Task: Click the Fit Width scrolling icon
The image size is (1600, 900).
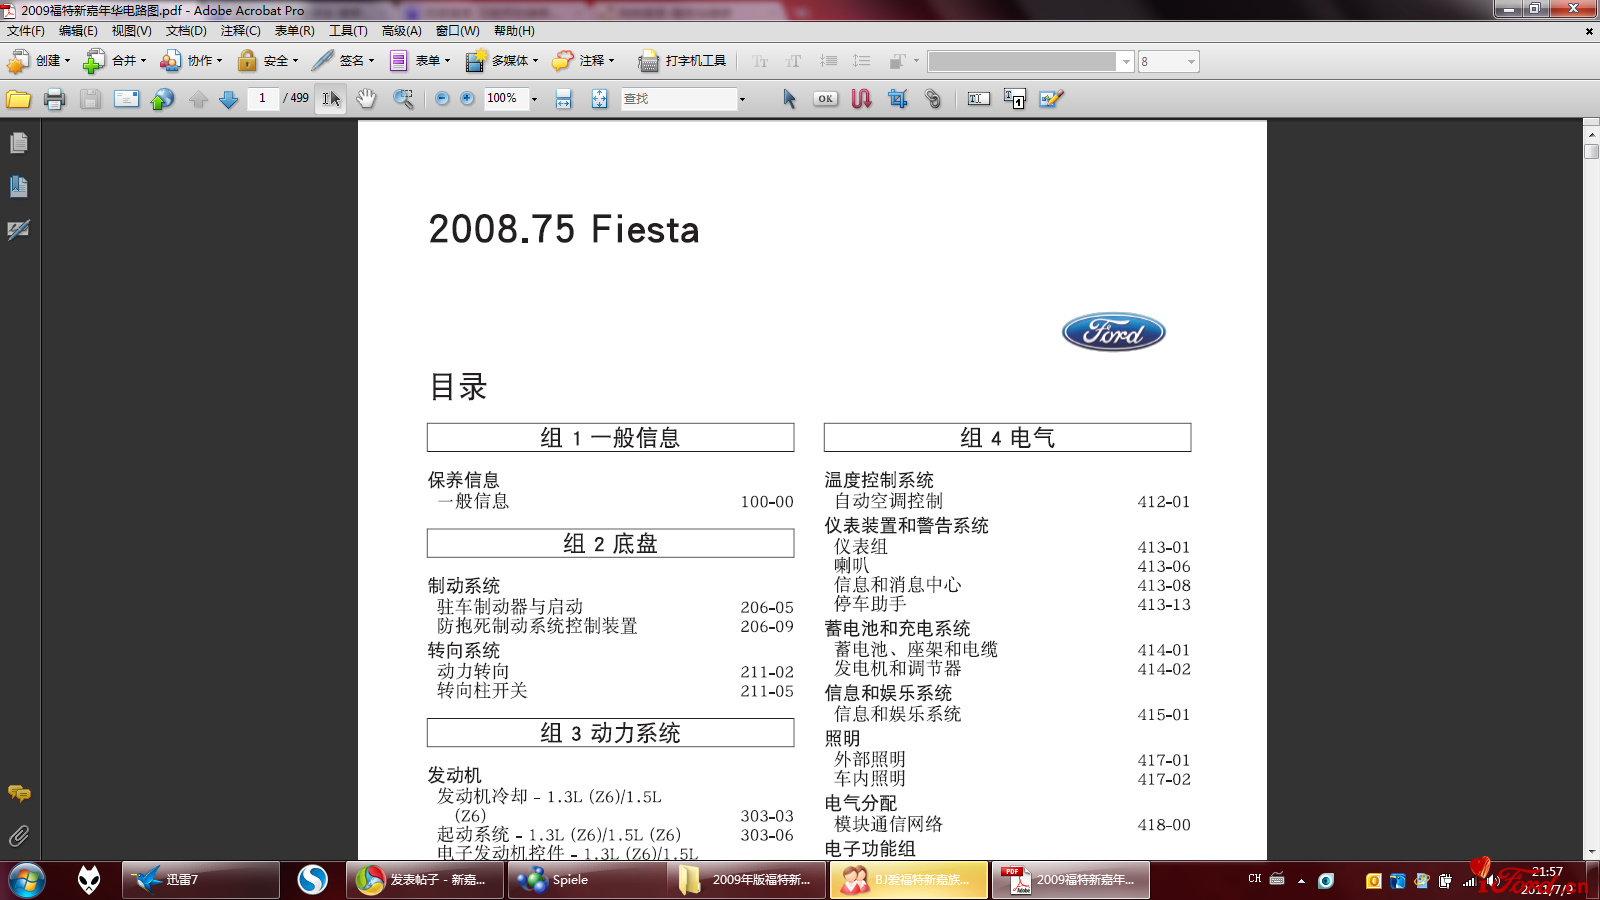Action: point(564,99)
